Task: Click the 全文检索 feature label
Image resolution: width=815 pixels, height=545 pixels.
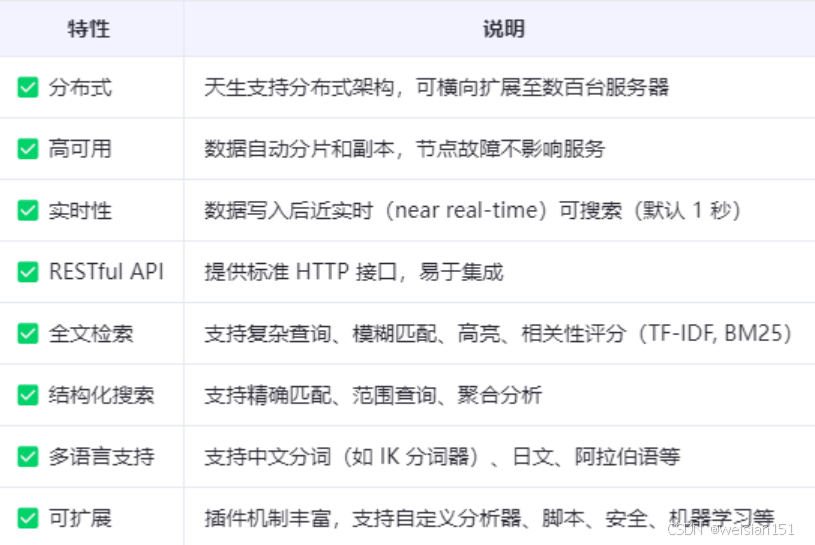Action: (x=91, y=334)
